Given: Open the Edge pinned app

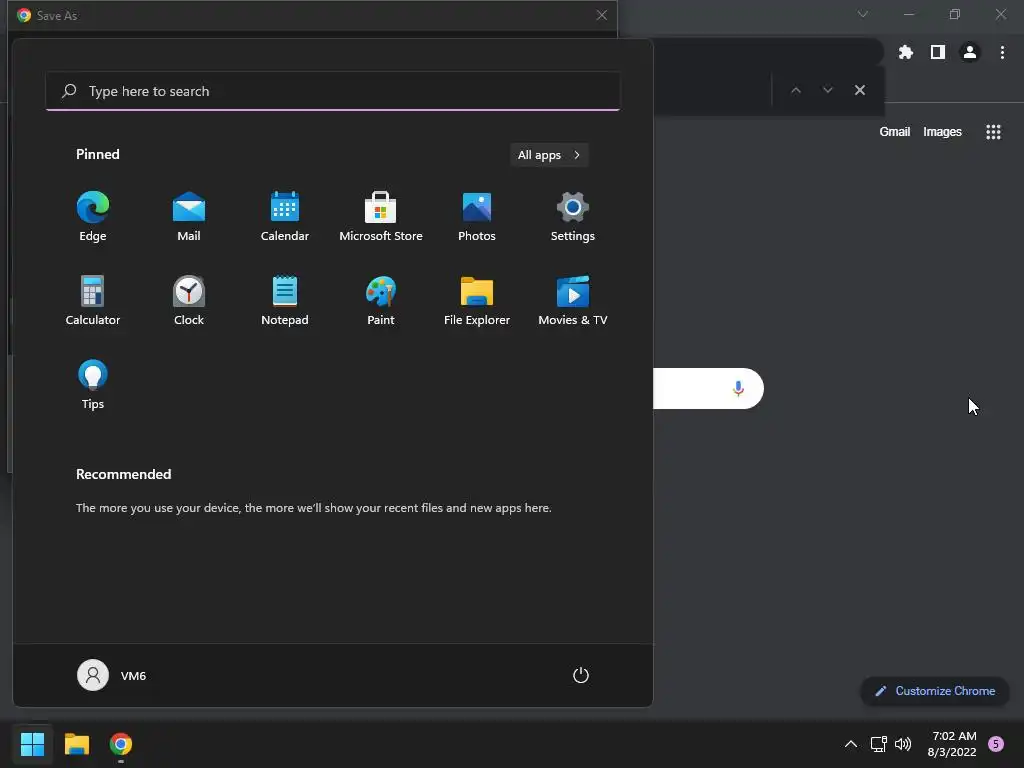Looking at the screenshot, I should (x=93, y=216).
